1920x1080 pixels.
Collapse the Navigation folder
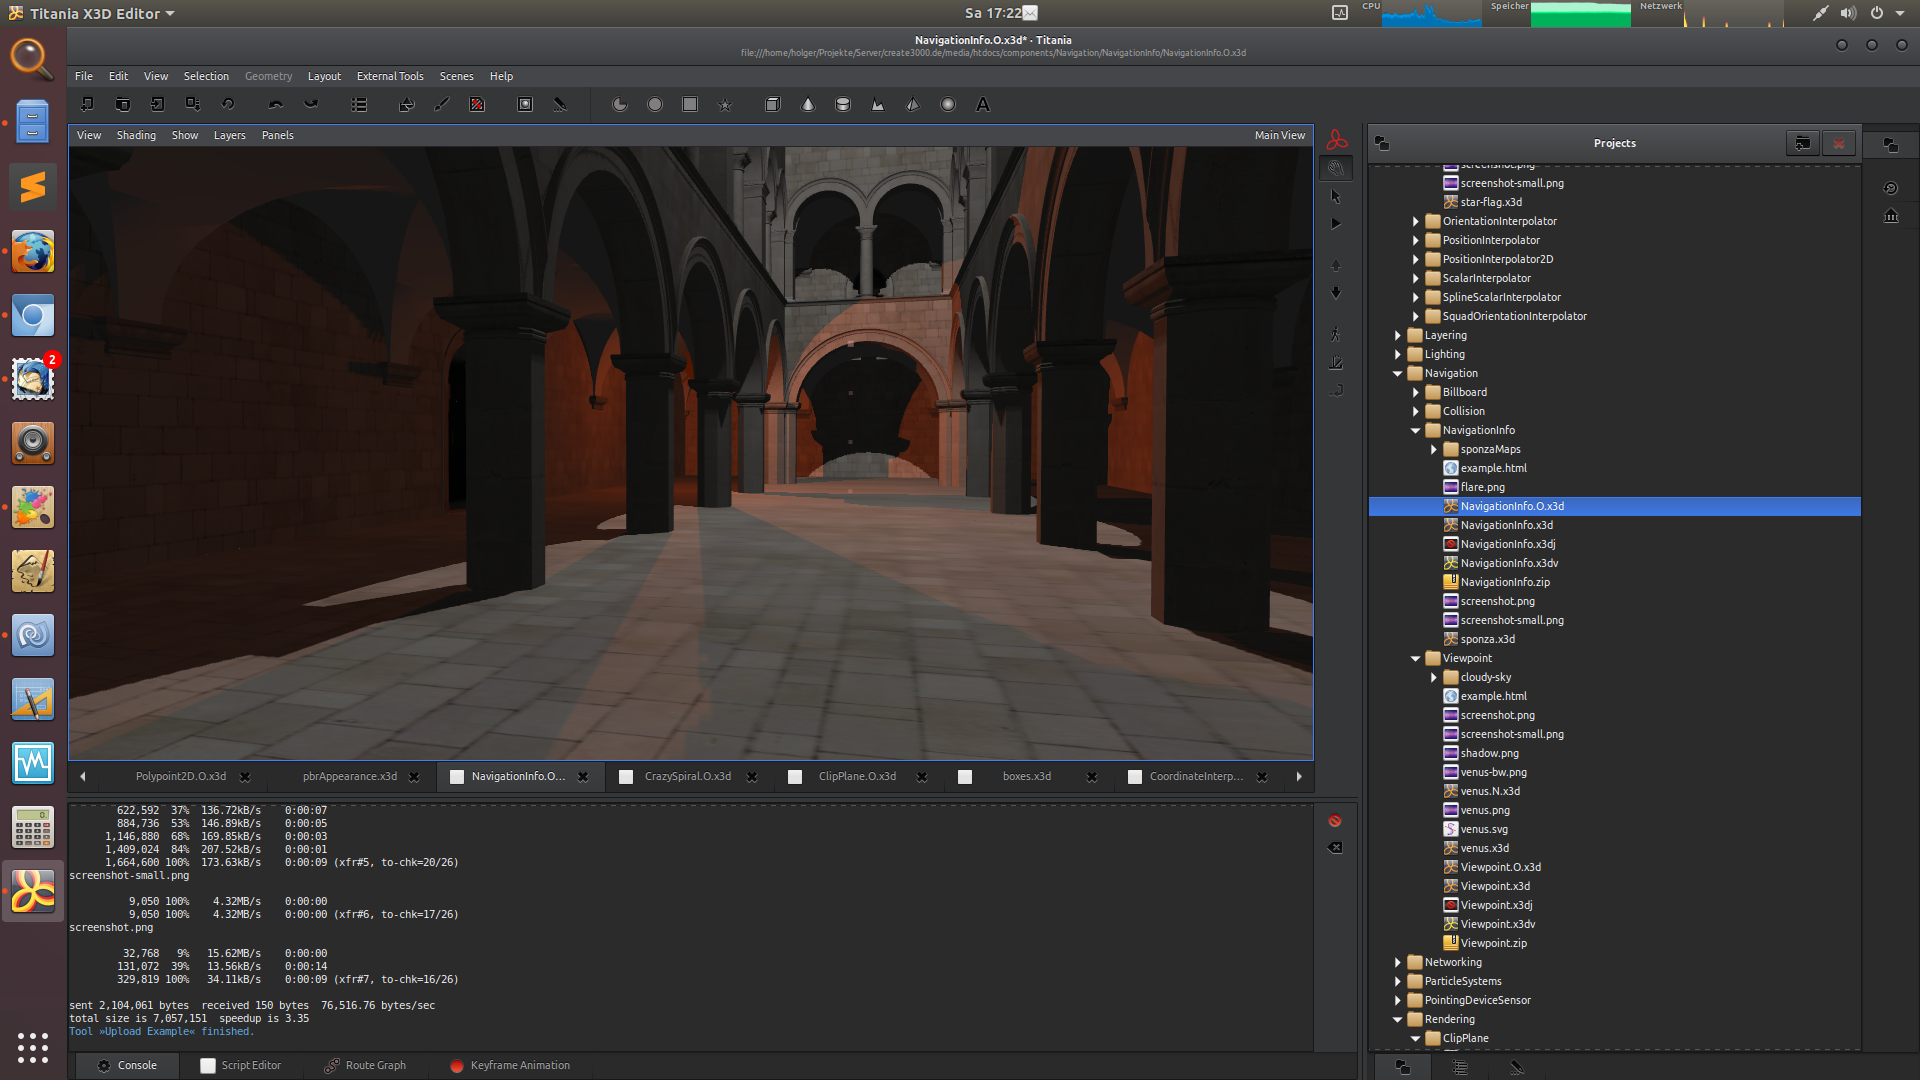tap(1397, 373)
